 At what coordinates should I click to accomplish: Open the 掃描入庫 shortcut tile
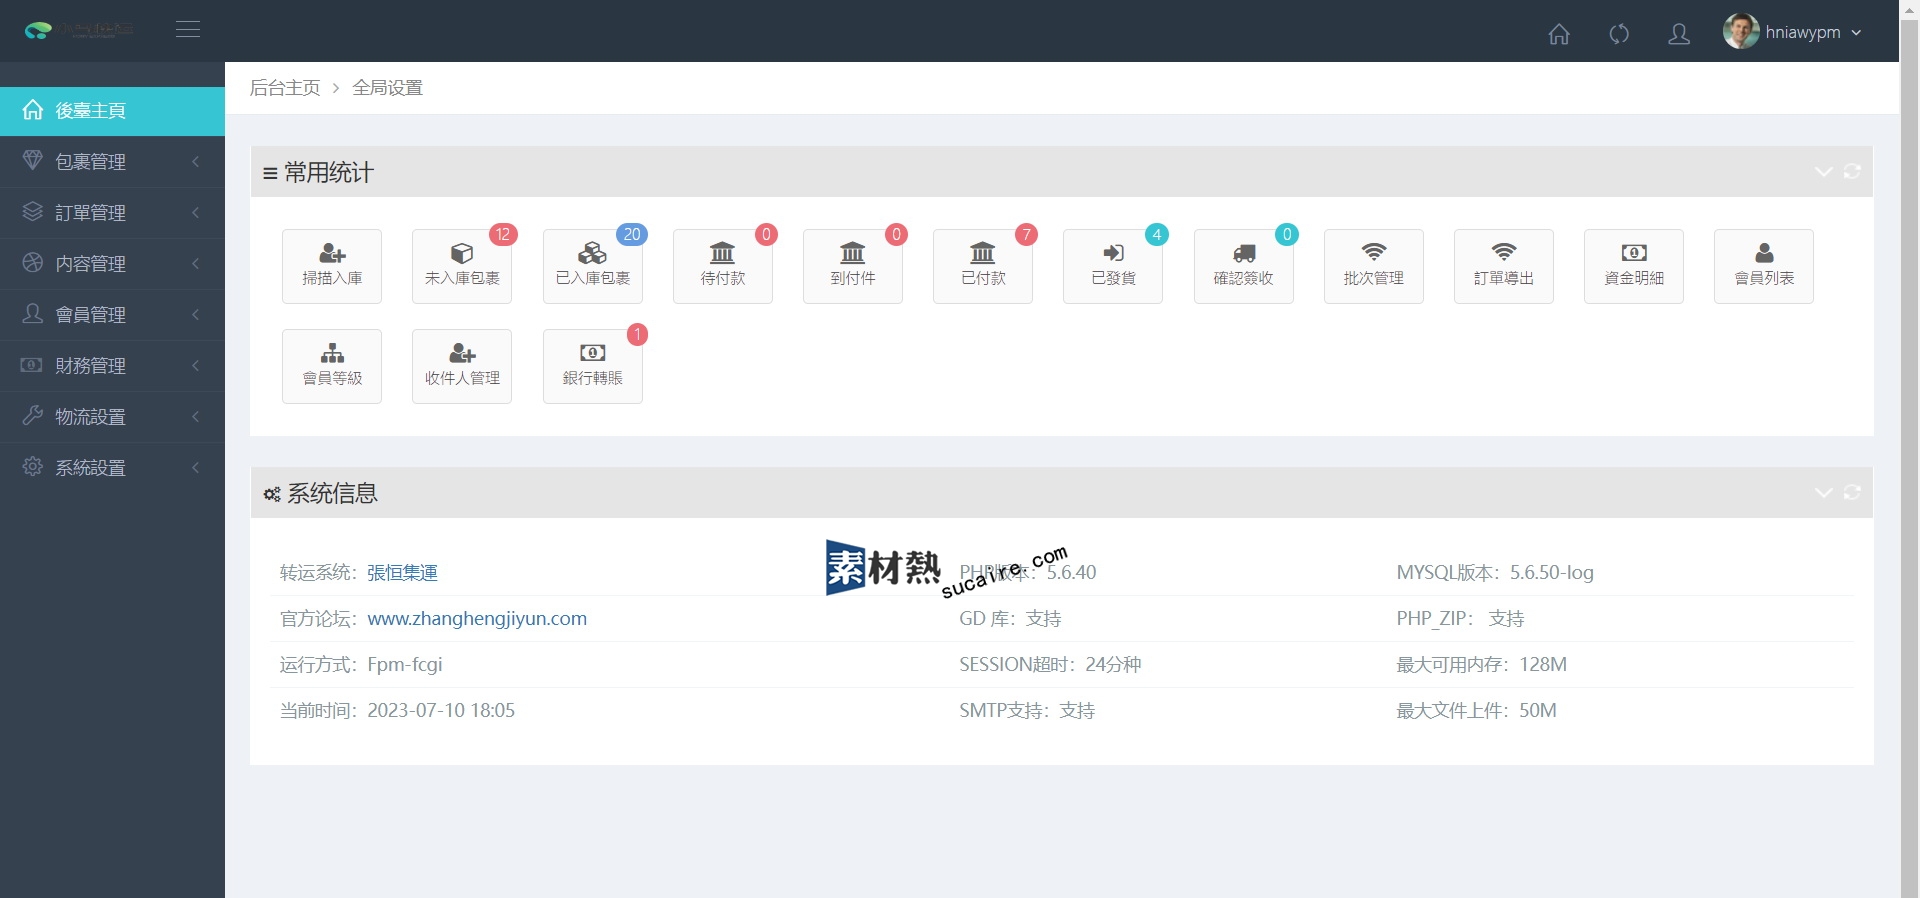pos(332,266)
